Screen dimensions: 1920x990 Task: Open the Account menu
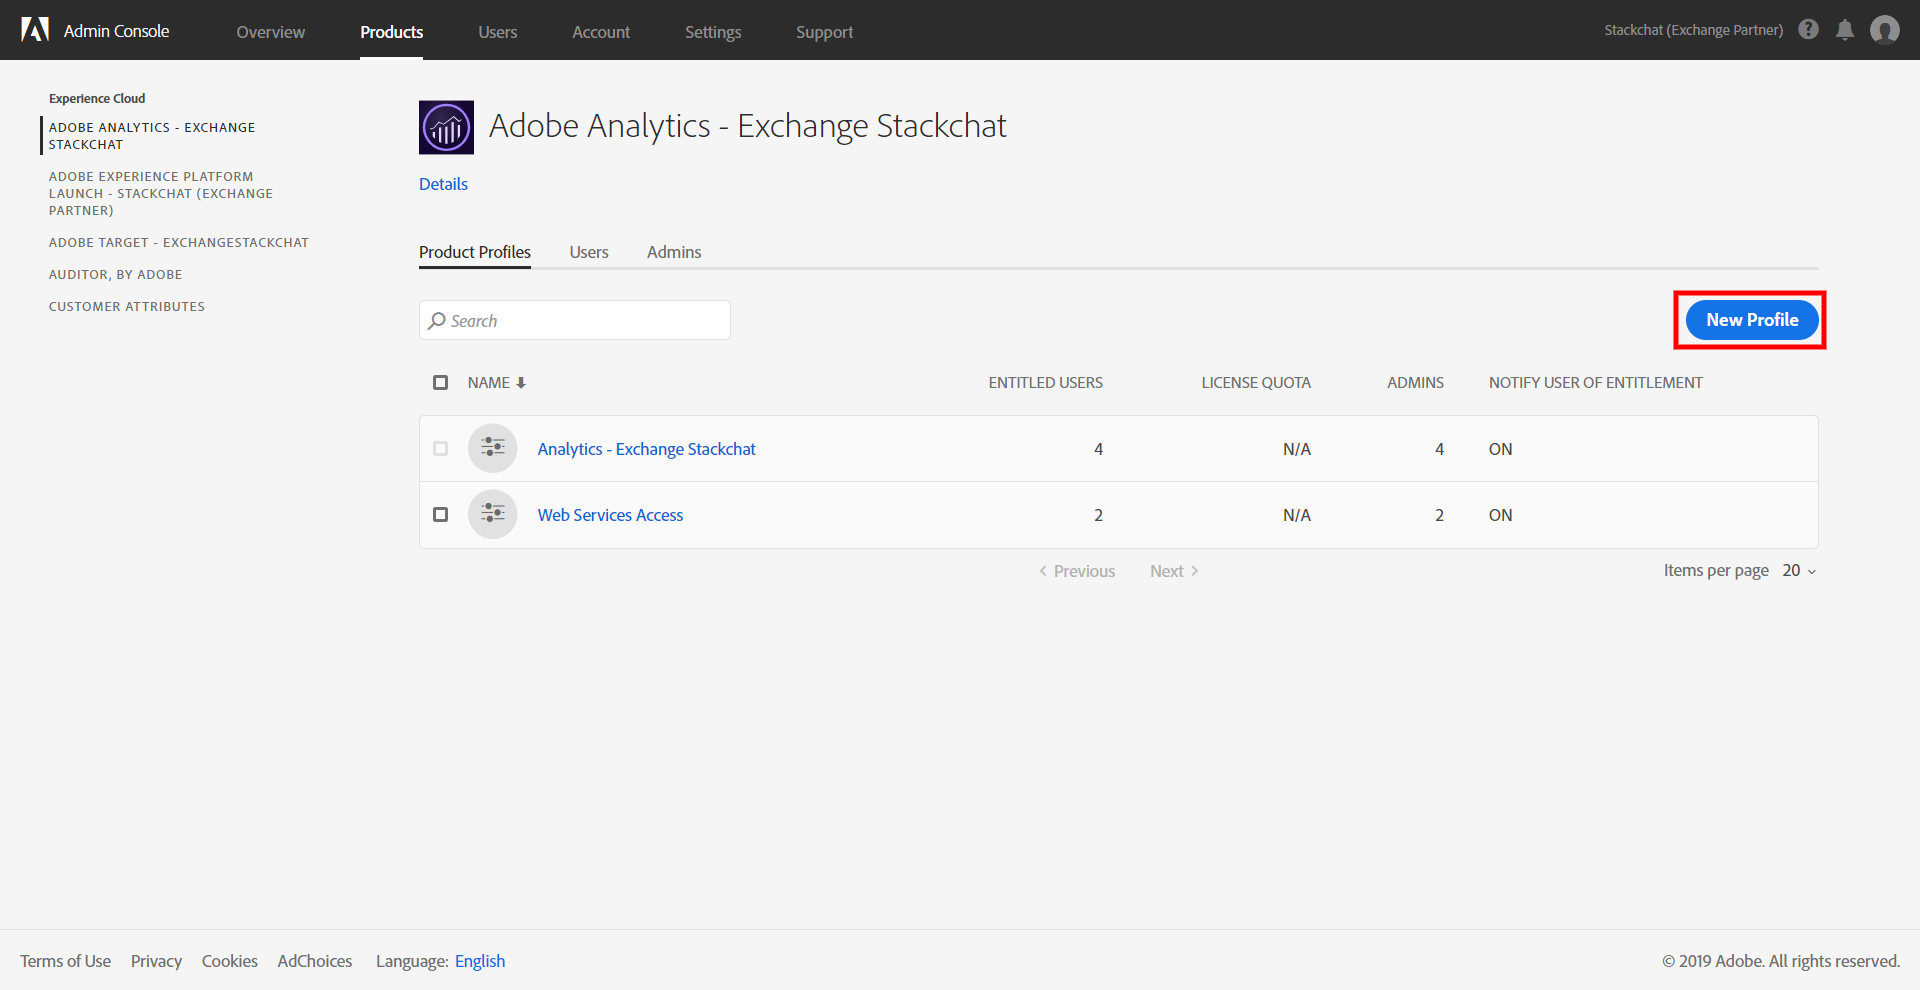tap(601, 32)
